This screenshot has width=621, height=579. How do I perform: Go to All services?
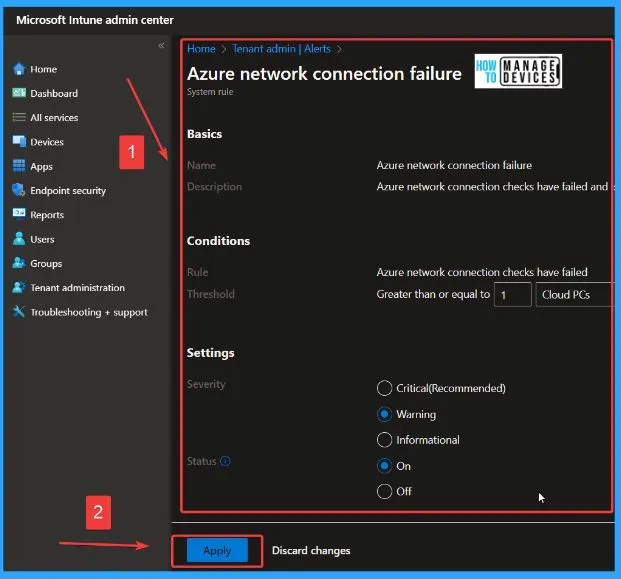[x=54, y=118]
